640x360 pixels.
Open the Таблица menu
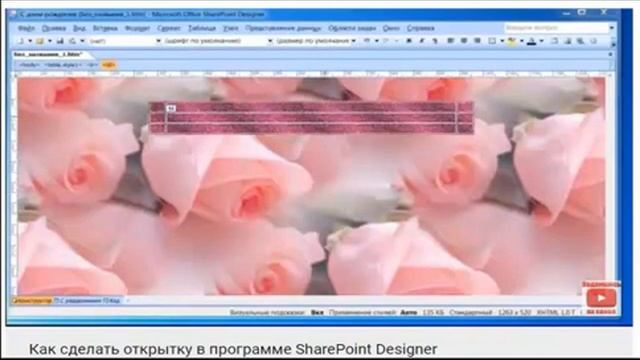coord(202,28)
